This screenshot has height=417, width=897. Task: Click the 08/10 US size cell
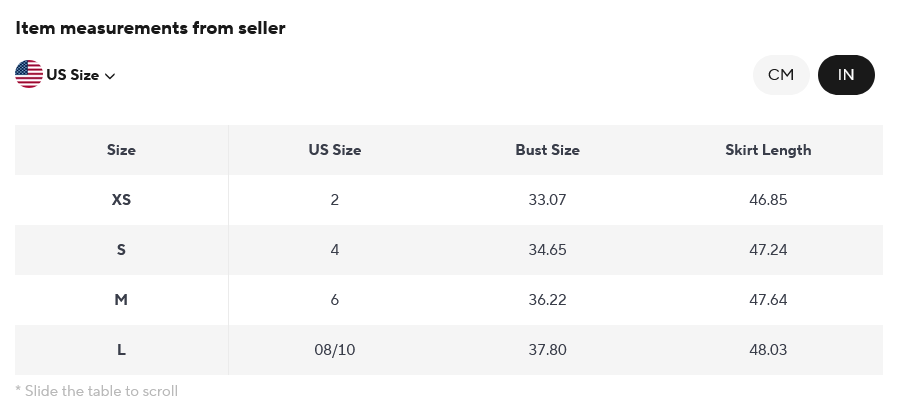pos(334,350)
